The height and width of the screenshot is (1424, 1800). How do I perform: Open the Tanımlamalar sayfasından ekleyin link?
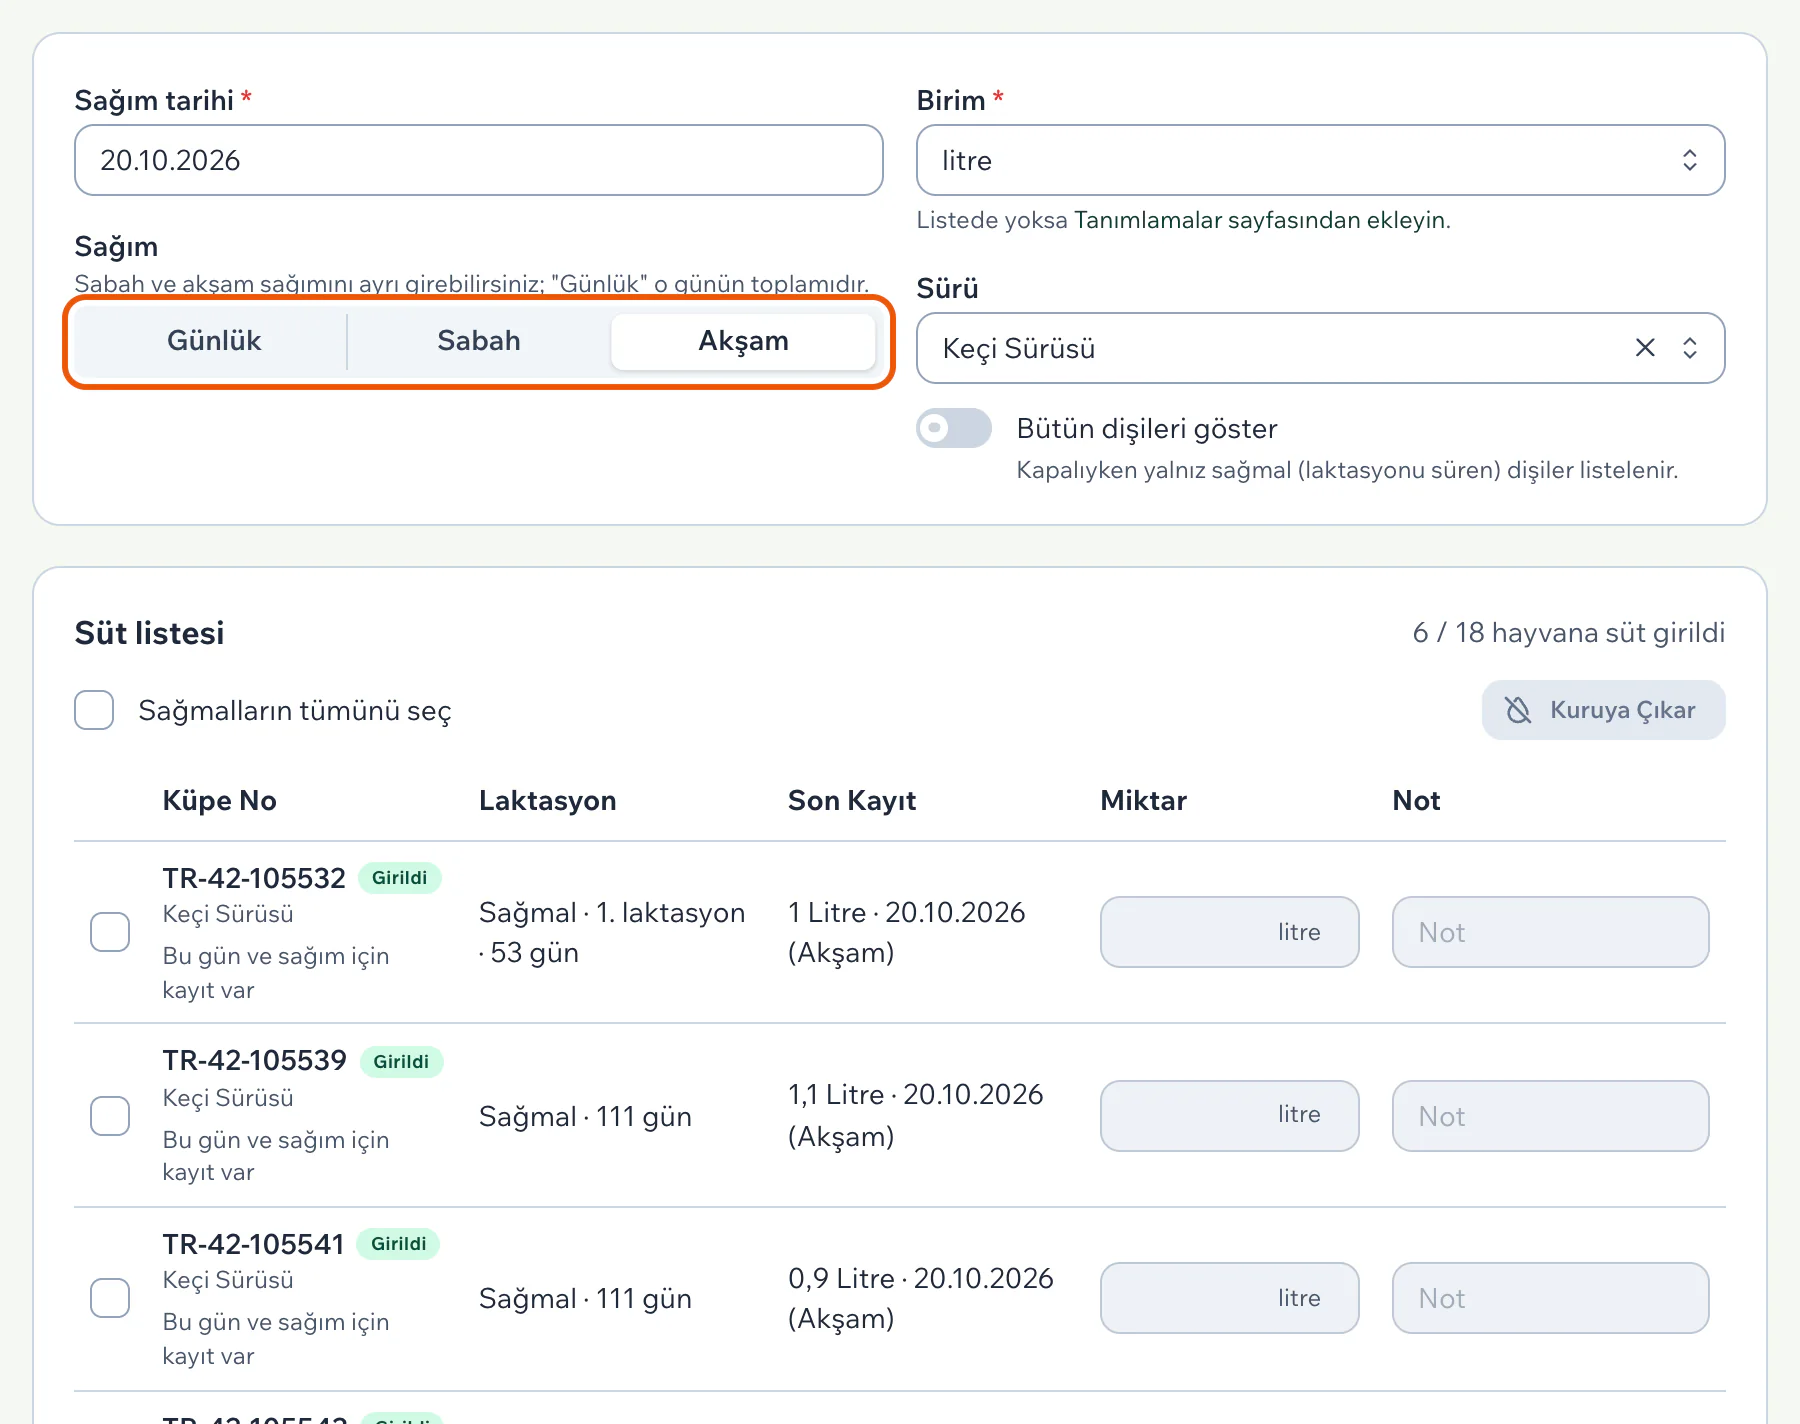[x=1262, y=220]
